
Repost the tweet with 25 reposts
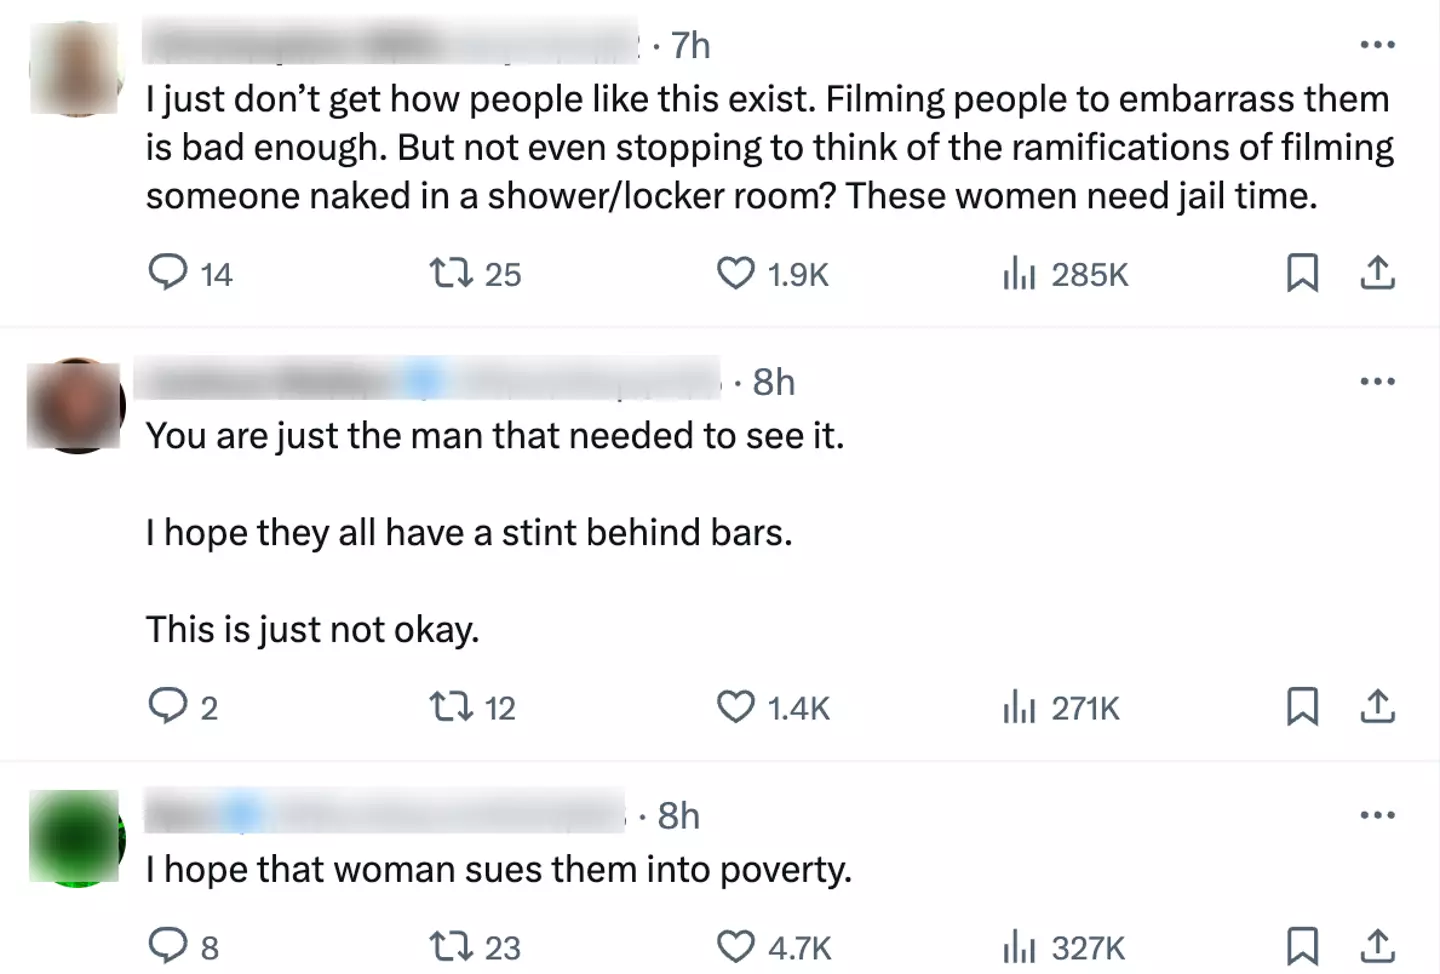click(x=451, y=273)
